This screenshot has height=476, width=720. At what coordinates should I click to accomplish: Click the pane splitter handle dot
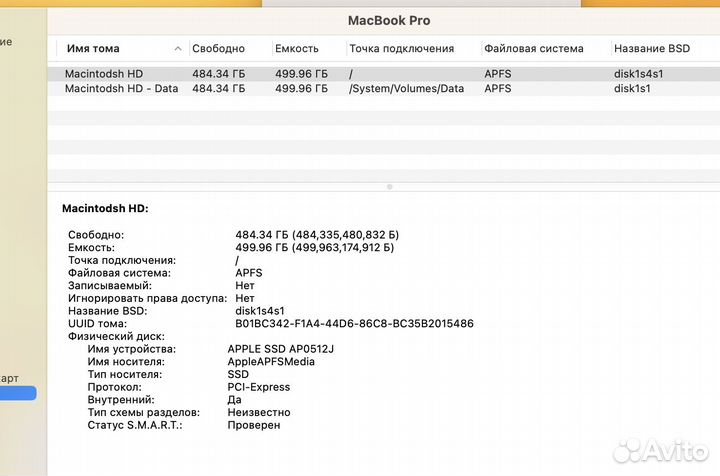389,187
